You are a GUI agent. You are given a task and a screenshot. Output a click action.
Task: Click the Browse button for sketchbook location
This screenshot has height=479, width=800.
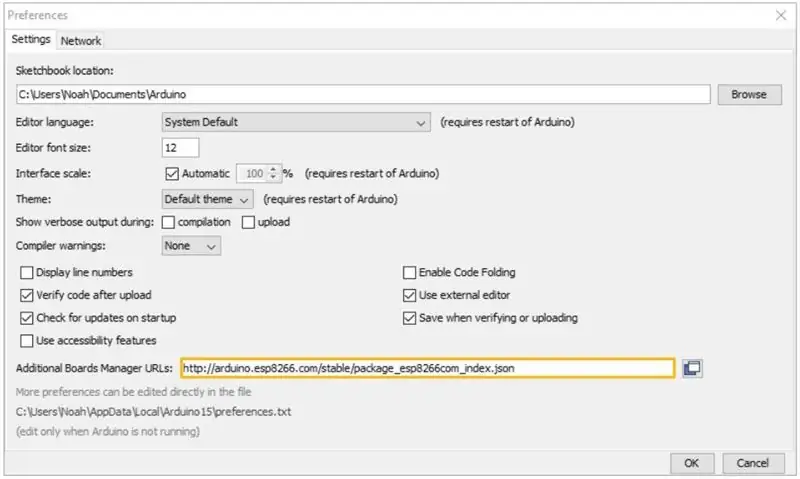[749, 94]
